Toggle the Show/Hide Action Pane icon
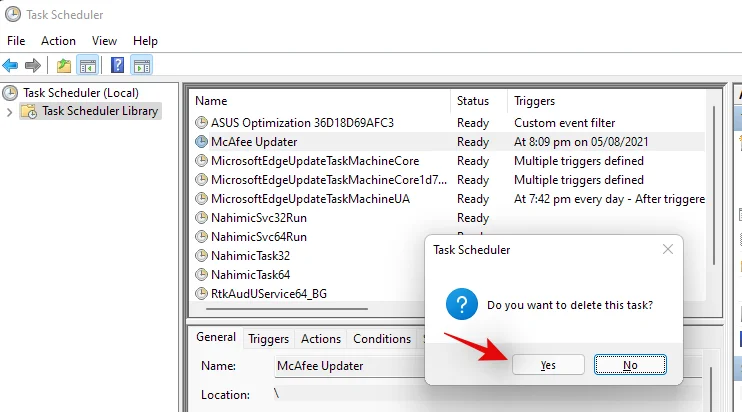 click(x=142, y=65)
